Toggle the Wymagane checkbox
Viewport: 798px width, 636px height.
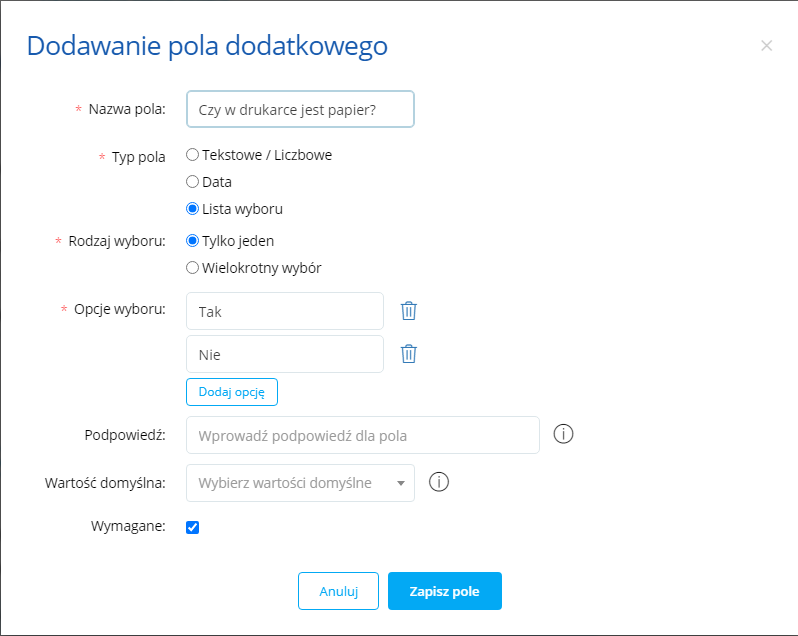tap(193, 527)
